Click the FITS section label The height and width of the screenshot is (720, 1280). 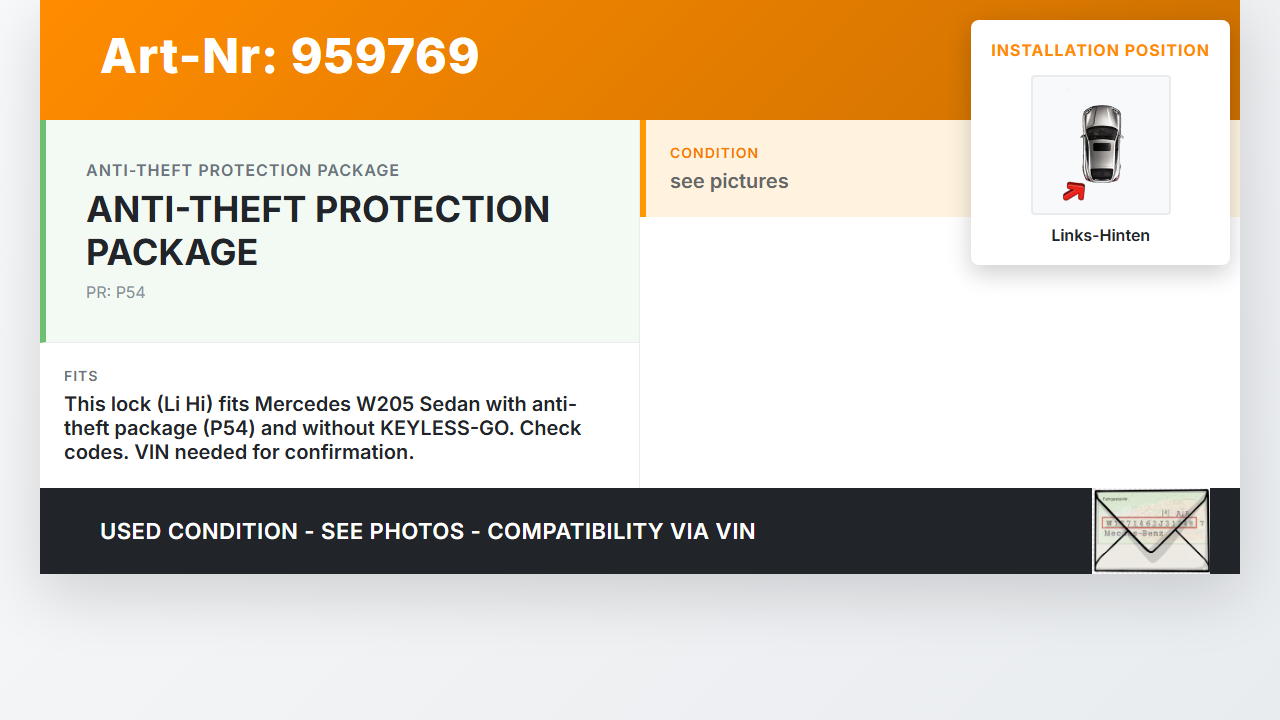pos(81,377)
